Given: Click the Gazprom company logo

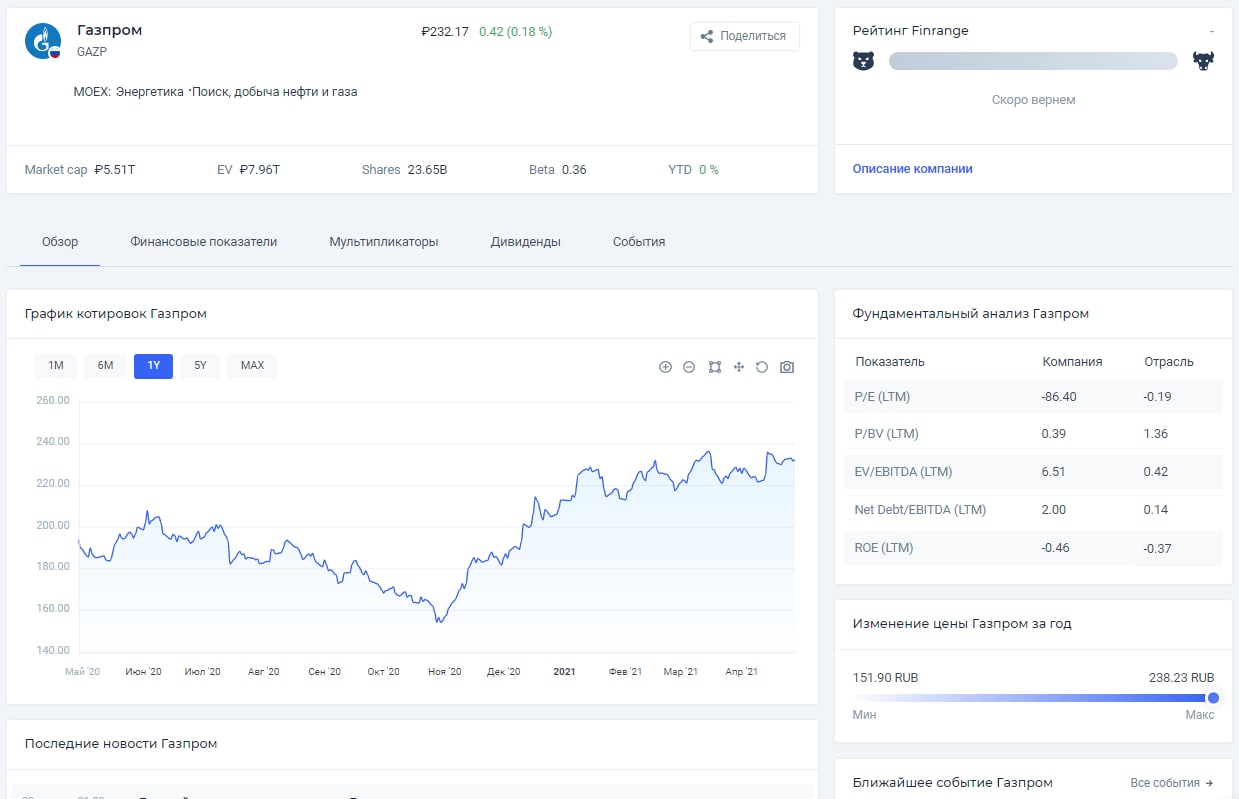Looking at the screenshot, I should tap(43, 40).
